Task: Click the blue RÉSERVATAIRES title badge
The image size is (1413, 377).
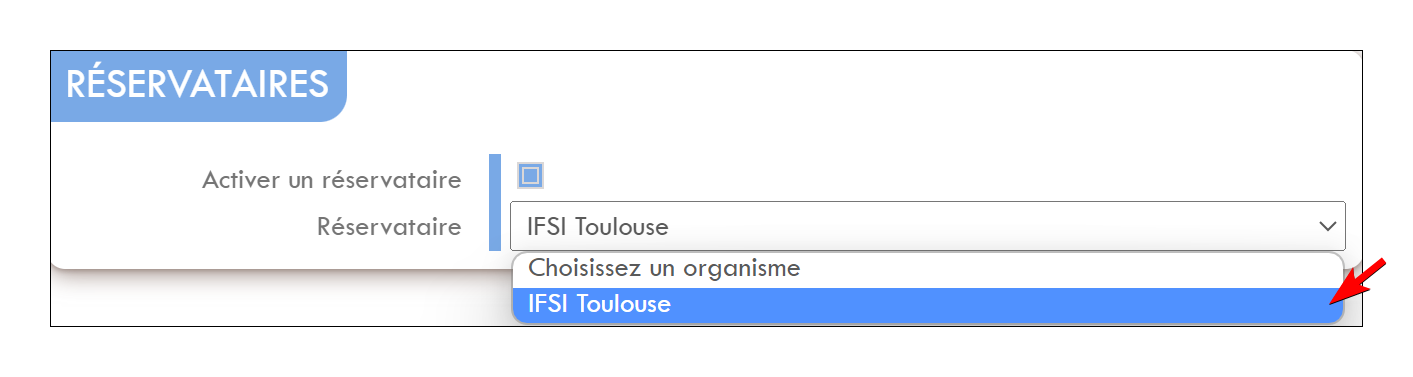Action: pyautogui.click(x=198, y=86)
